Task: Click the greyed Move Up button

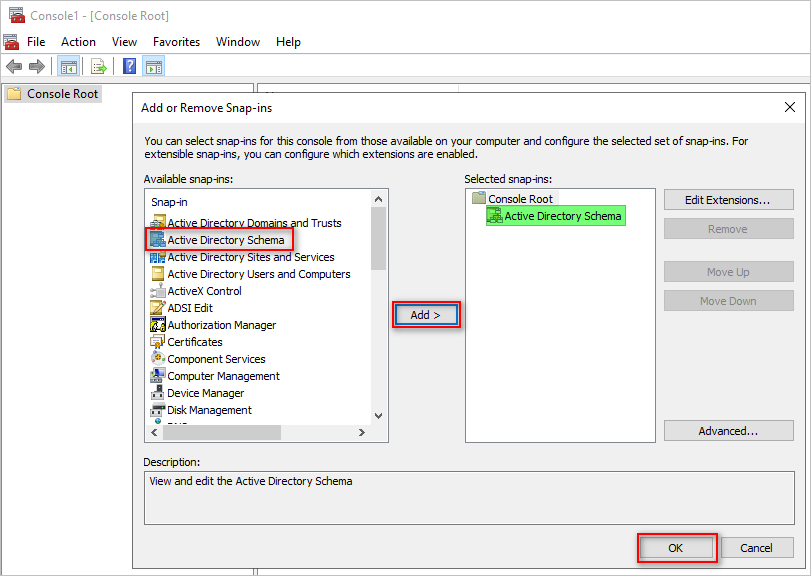Action: [x=728, y=271]
